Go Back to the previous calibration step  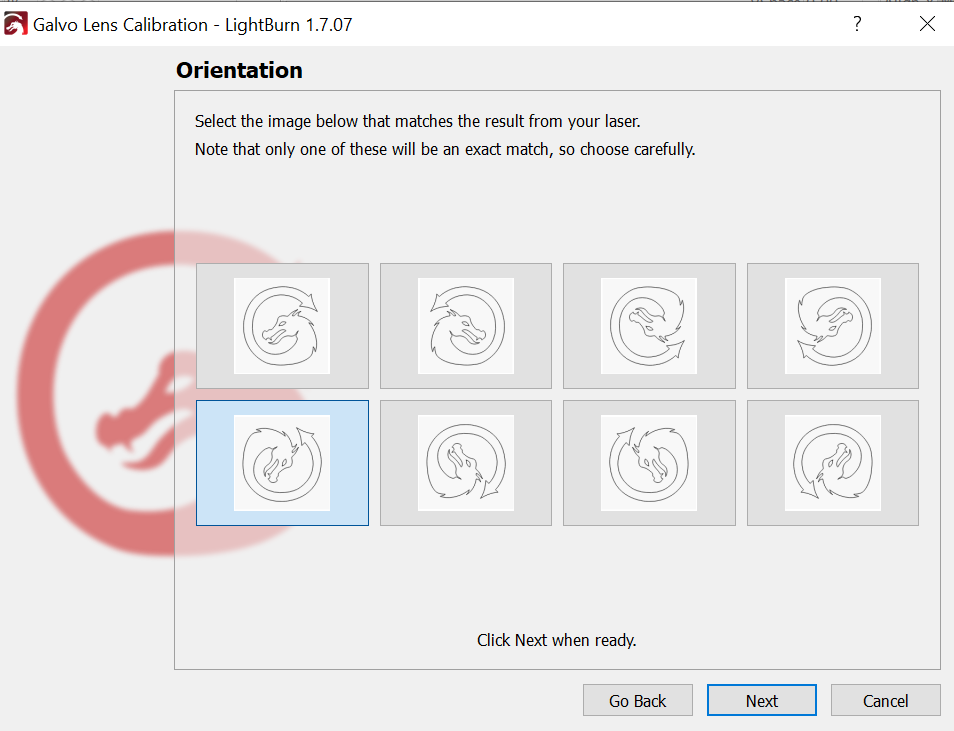(638, 701)
